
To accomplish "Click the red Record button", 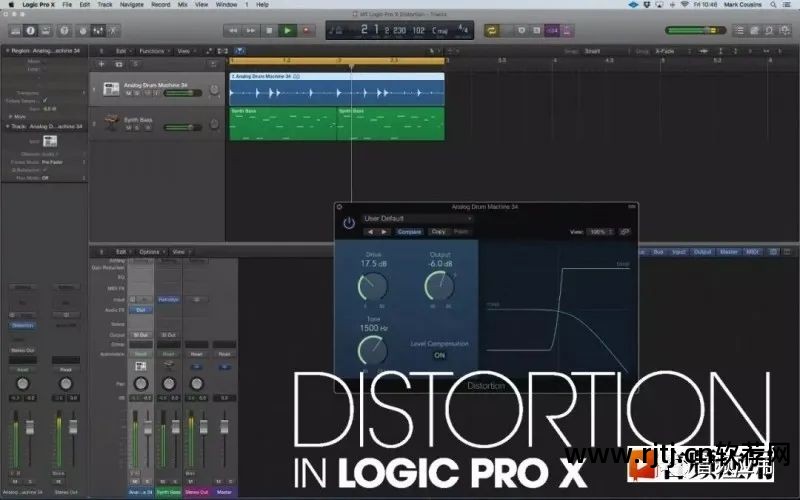I will (x=306, y=31).
